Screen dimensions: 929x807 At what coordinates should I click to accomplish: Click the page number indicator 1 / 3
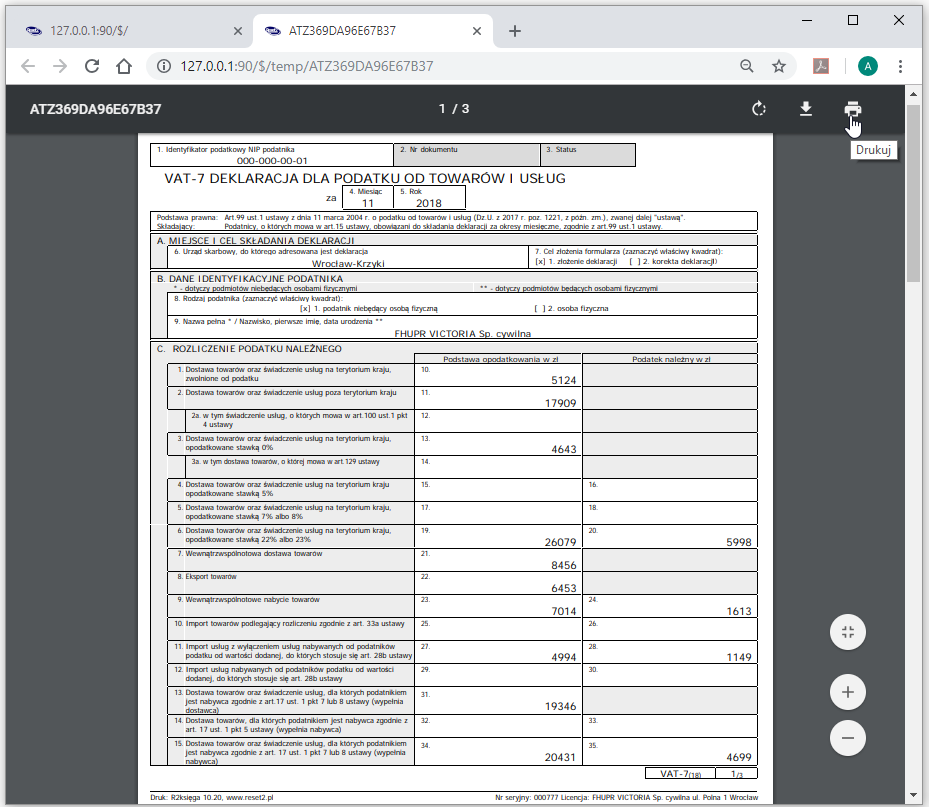coord(454,109)
